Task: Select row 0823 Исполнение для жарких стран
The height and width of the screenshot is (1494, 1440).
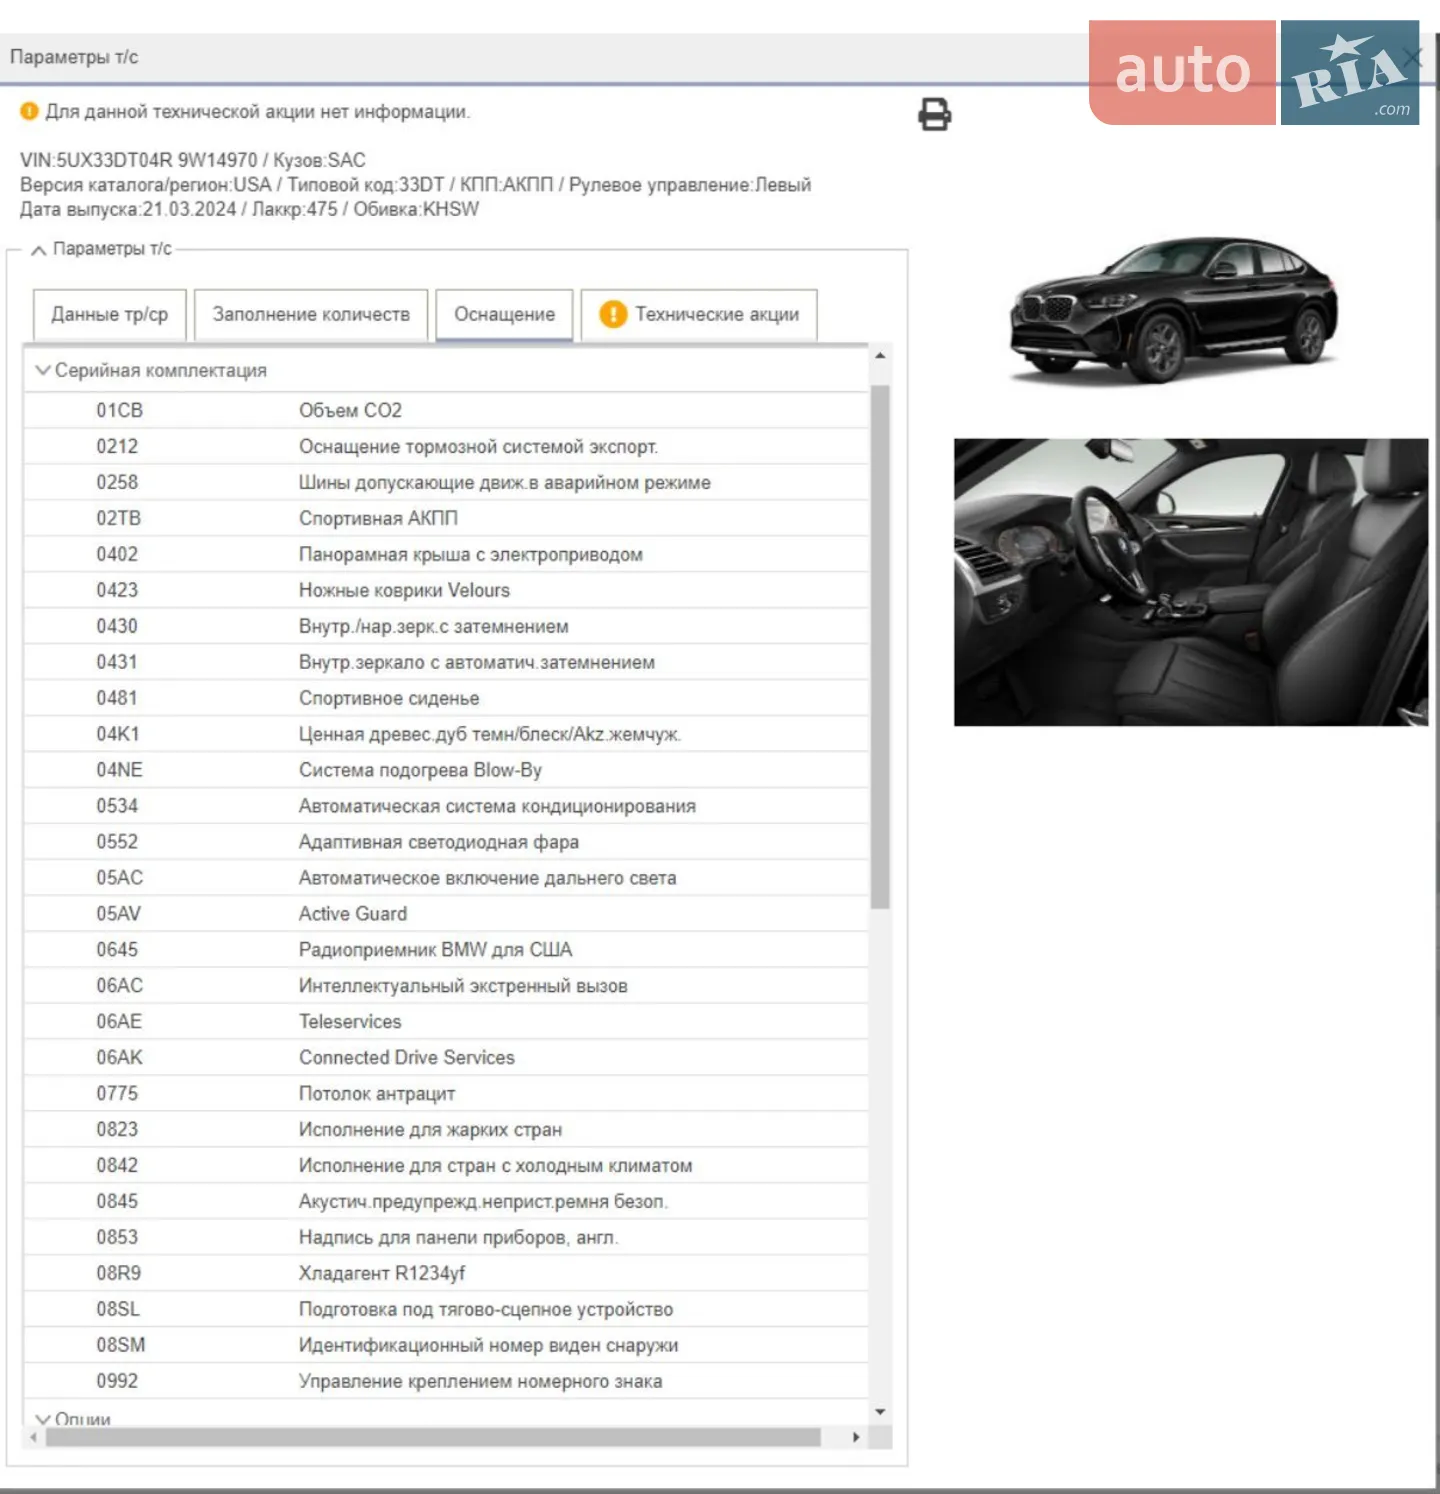Action: point(446,1130)
